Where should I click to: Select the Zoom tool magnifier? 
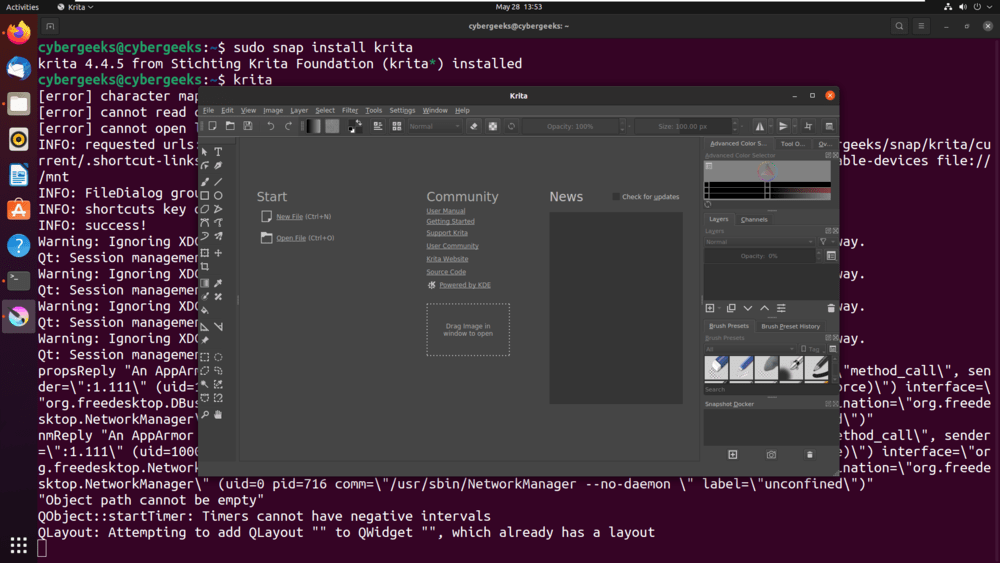click(x=205, y=414)
